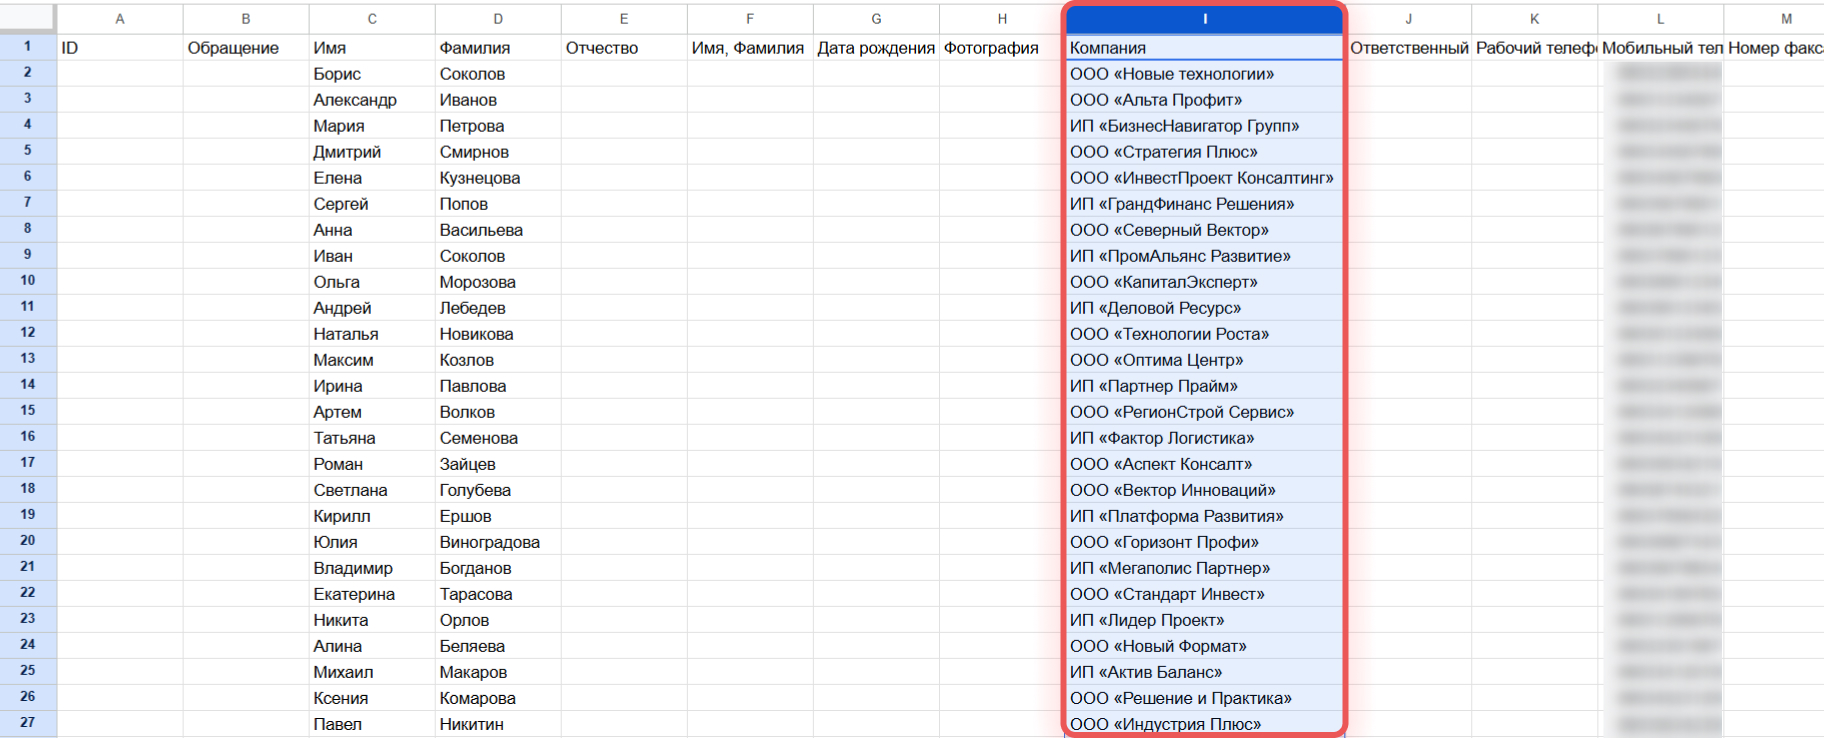1824x738 pixels.
Task: Select row 27 header
Action: (x=27, y=723)
